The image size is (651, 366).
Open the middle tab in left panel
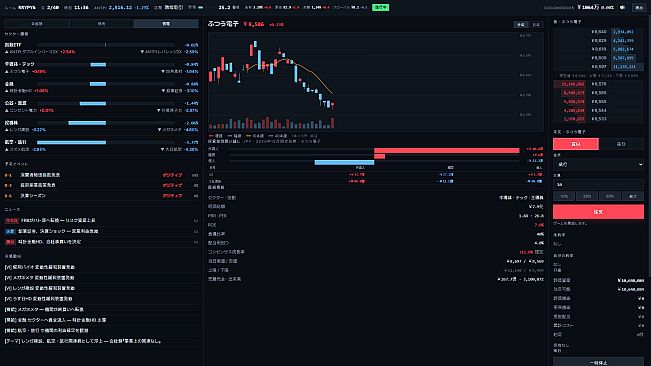(x=101, y=24)
